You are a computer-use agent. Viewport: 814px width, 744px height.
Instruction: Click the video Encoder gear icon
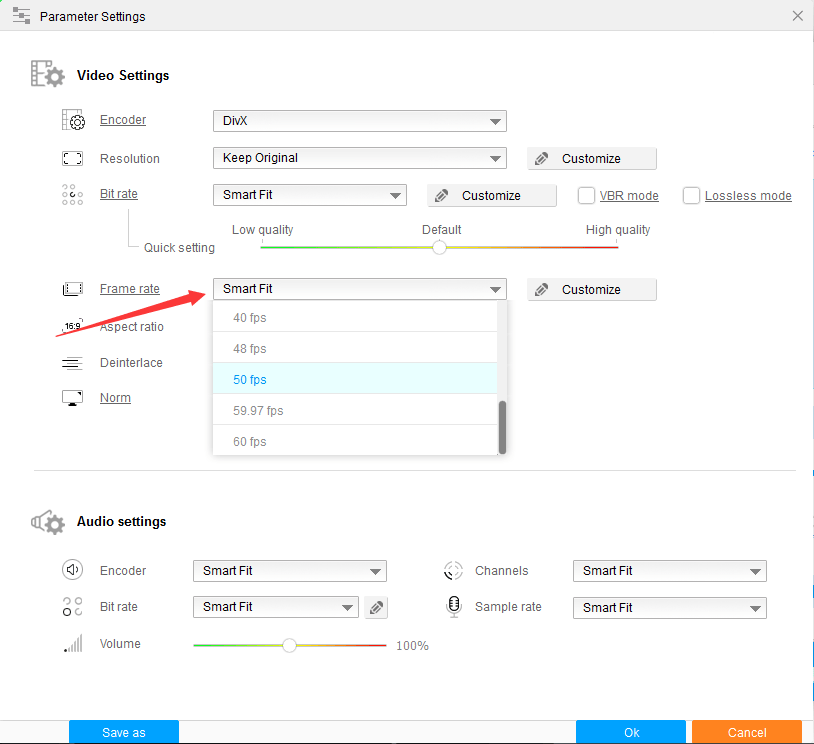click(73, 120)
